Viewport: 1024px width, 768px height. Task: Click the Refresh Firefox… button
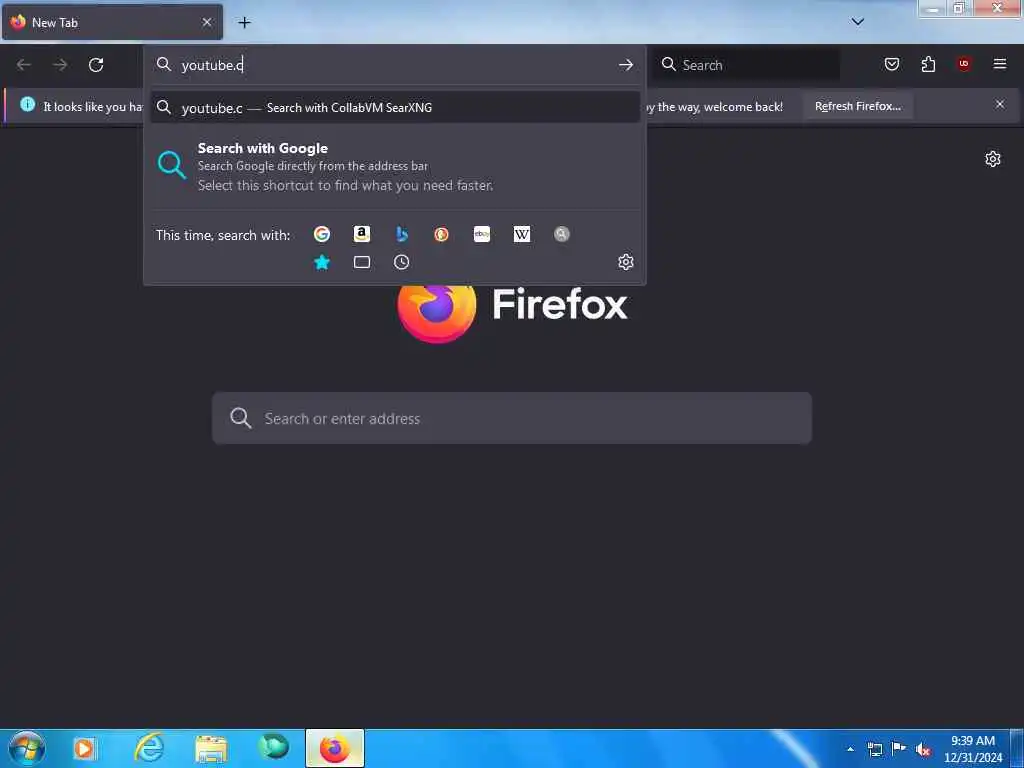coord(857,106)
